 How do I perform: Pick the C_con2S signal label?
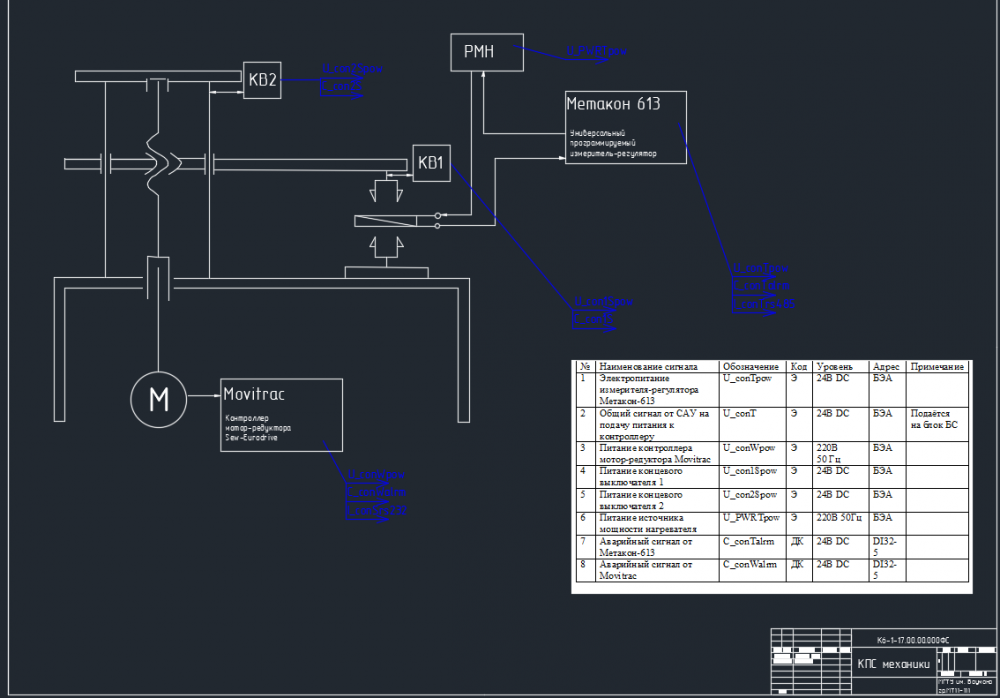[341, 85]
